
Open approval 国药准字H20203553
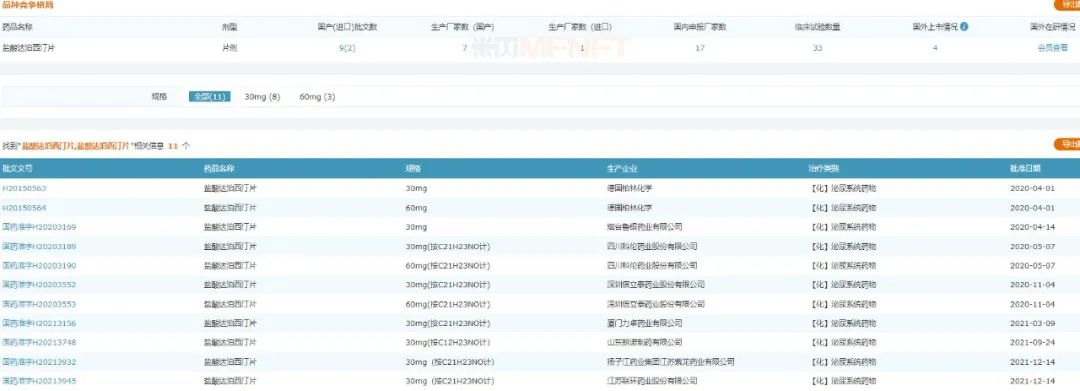point(39,304)
